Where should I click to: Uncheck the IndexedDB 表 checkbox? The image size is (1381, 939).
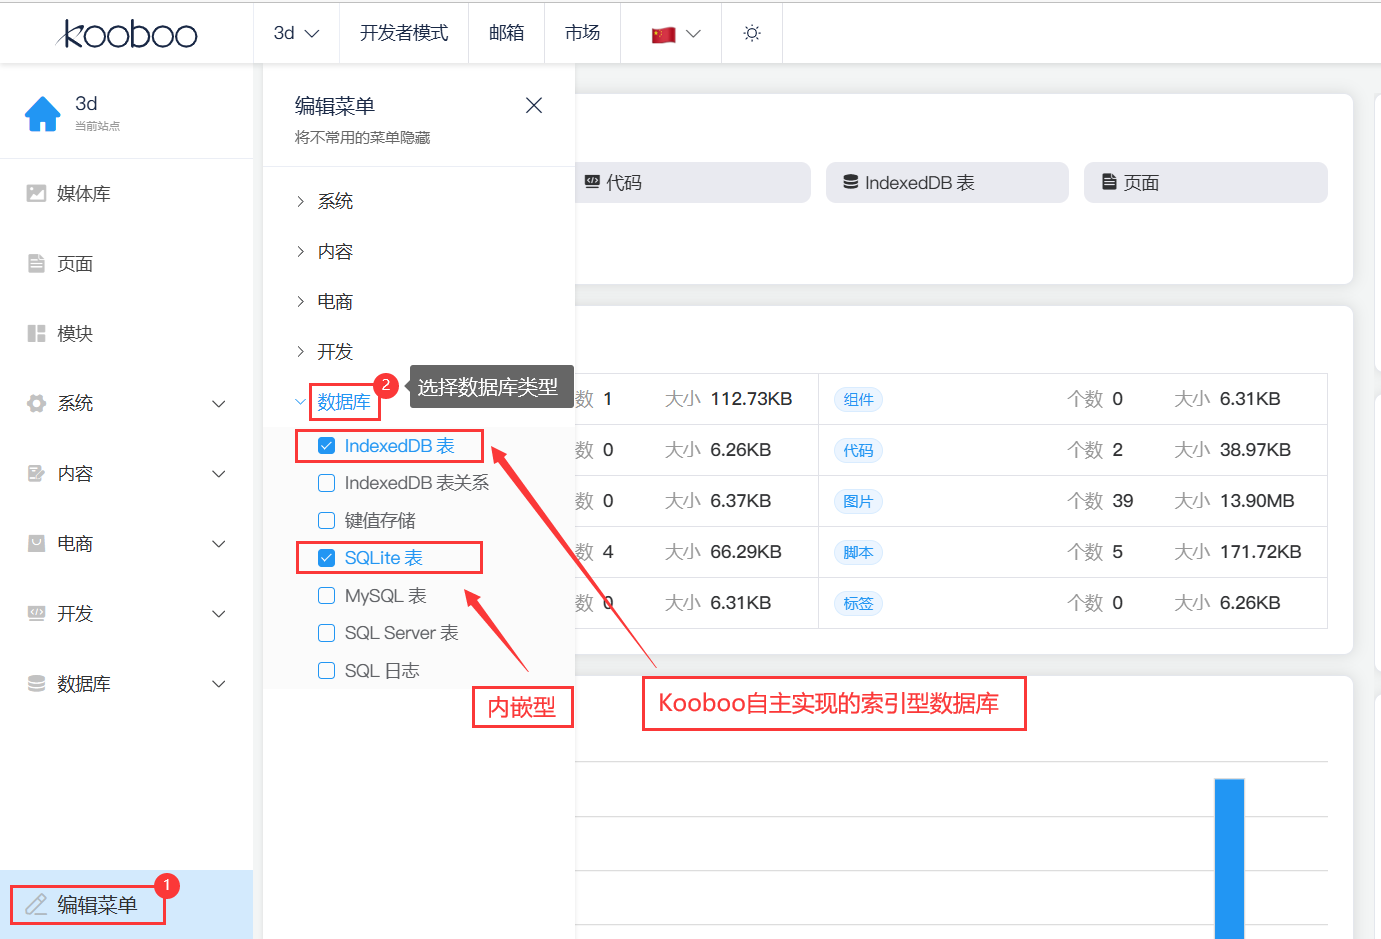tap(326, 445)
